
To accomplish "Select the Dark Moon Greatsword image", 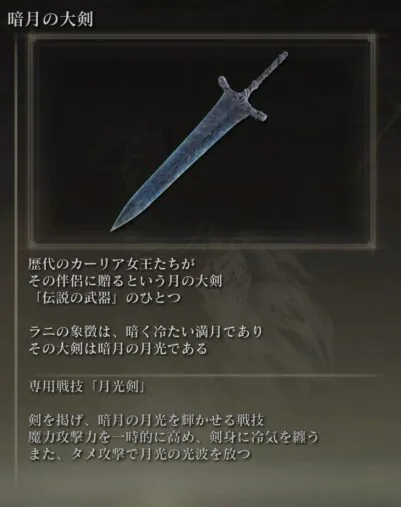I will tap(199, 141).
